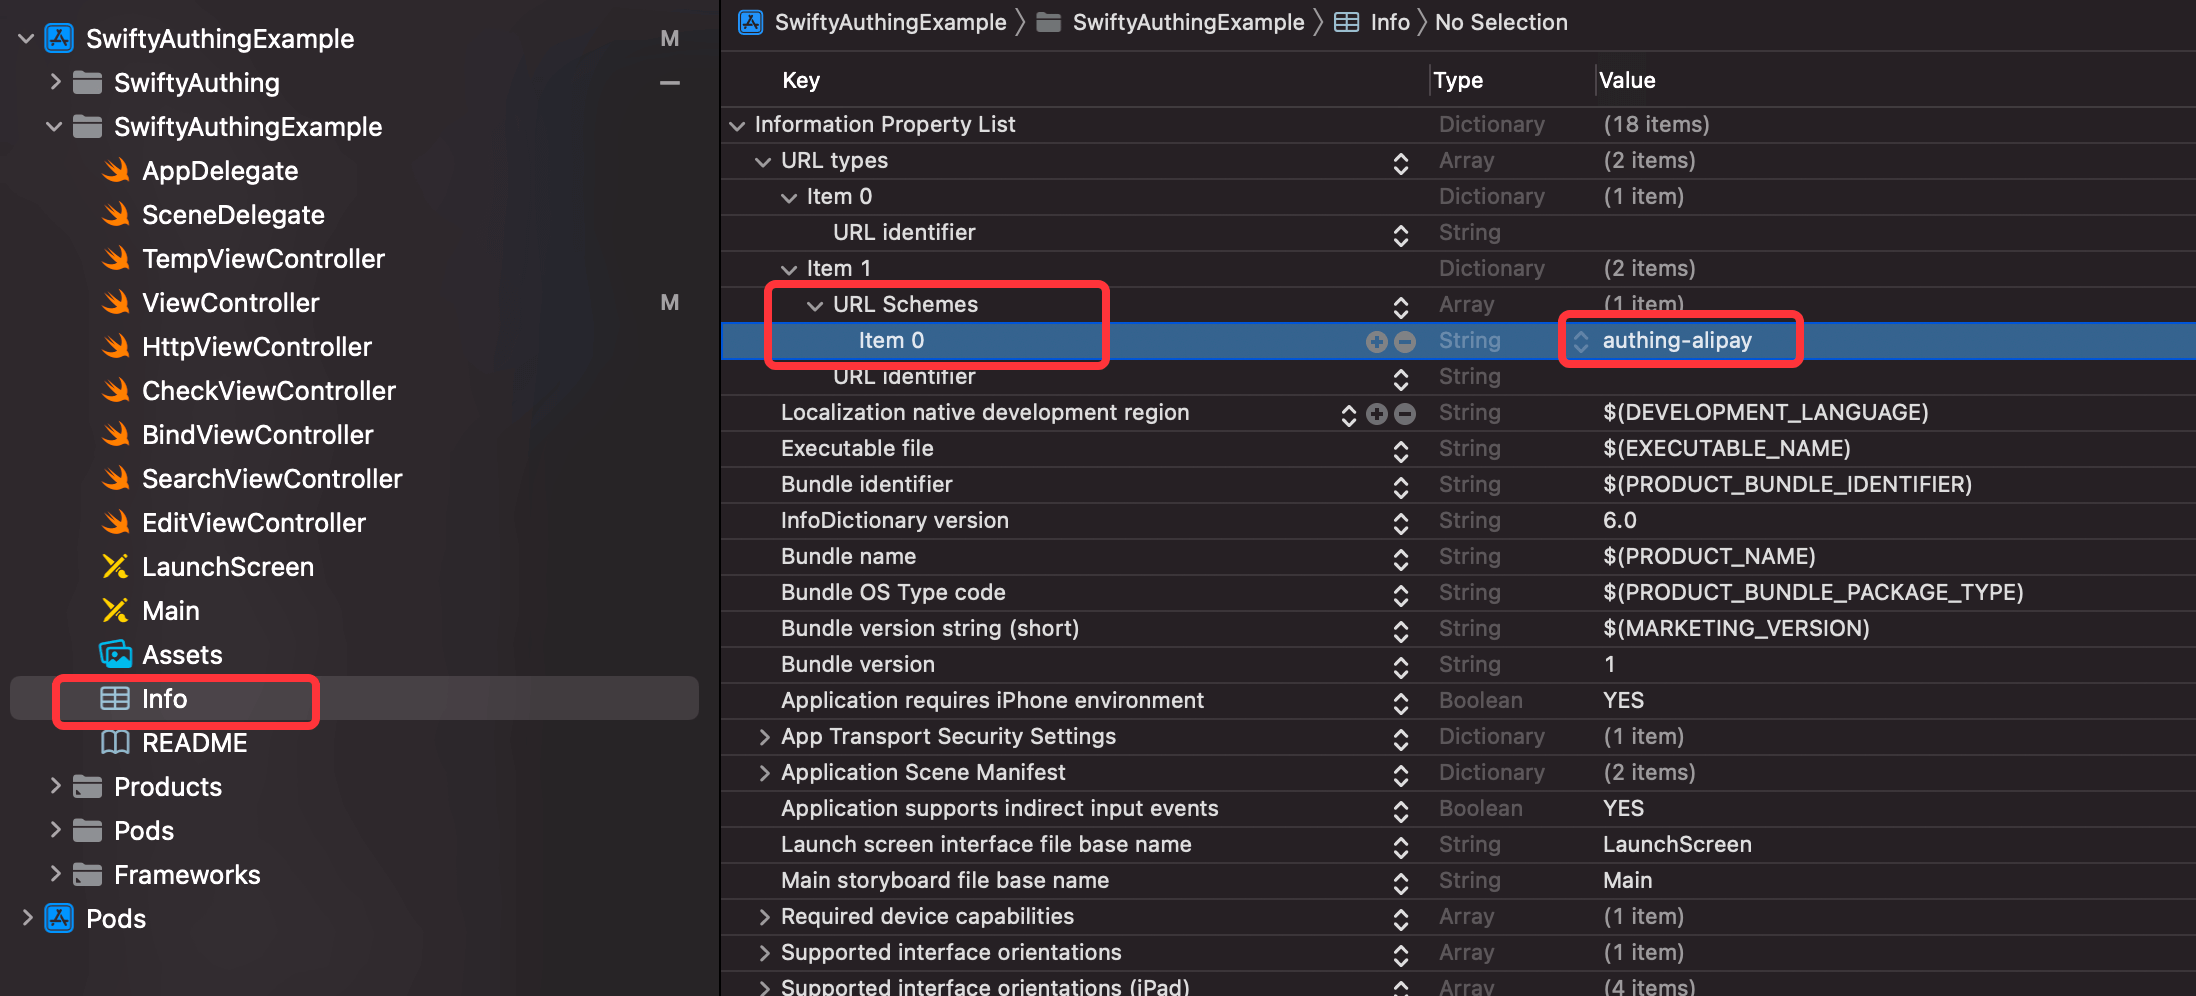Open key stepper for Bundle identifier row
This screenshot has width=2196, height=996.
click(1400, 486)
